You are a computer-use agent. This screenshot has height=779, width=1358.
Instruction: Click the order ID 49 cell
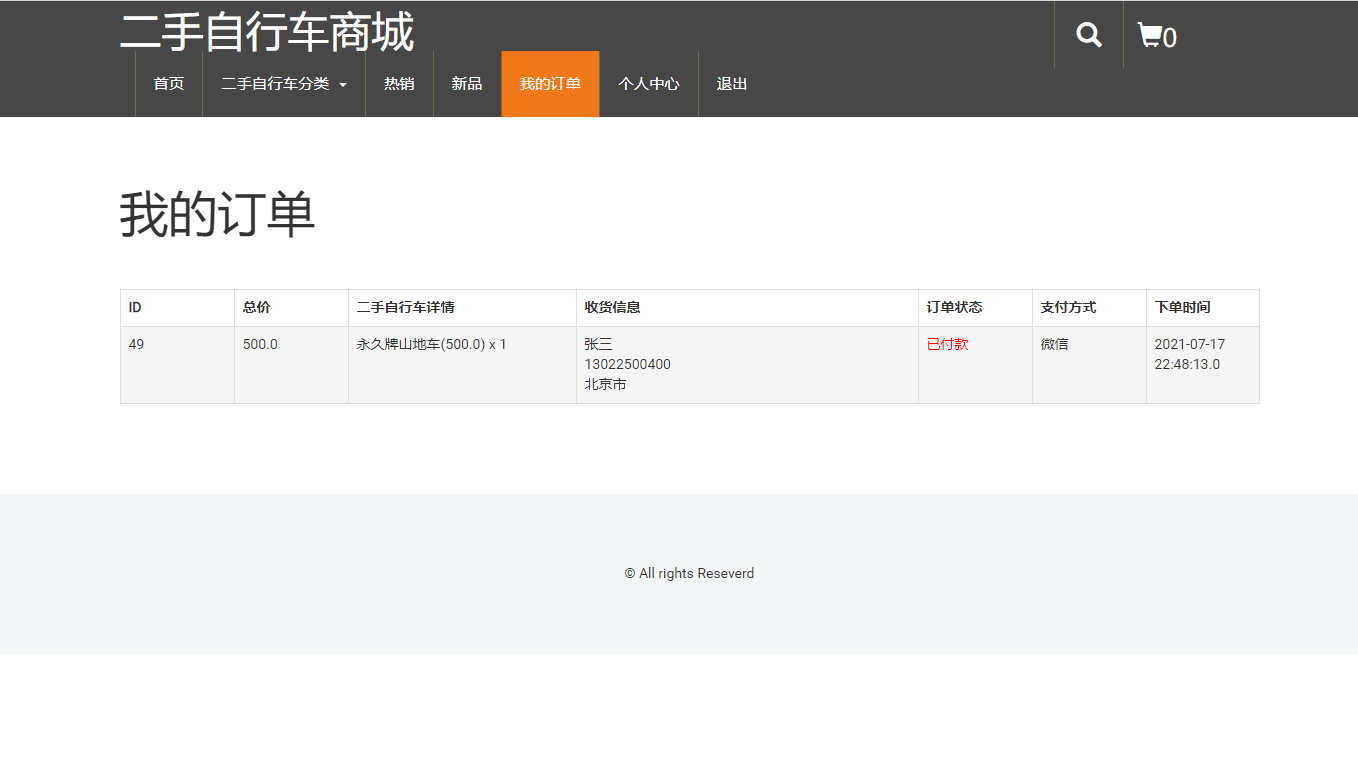pos(135,343)
